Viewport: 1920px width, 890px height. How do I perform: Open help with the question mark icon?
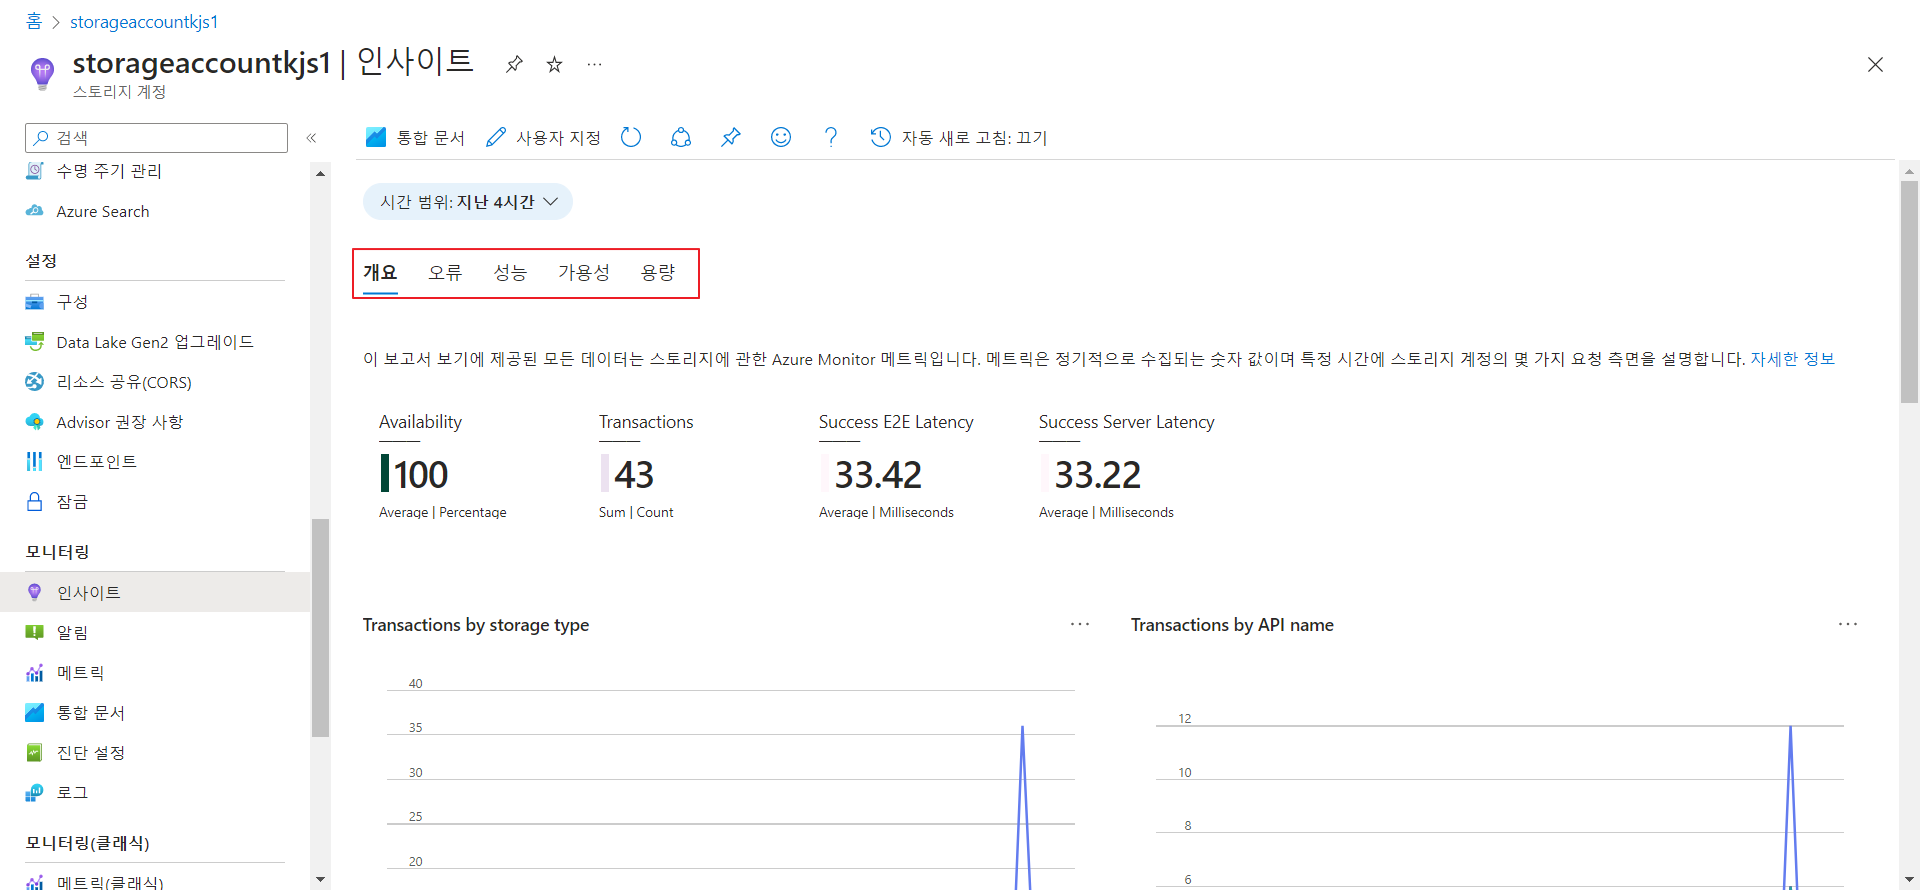(x=831, y=137)
